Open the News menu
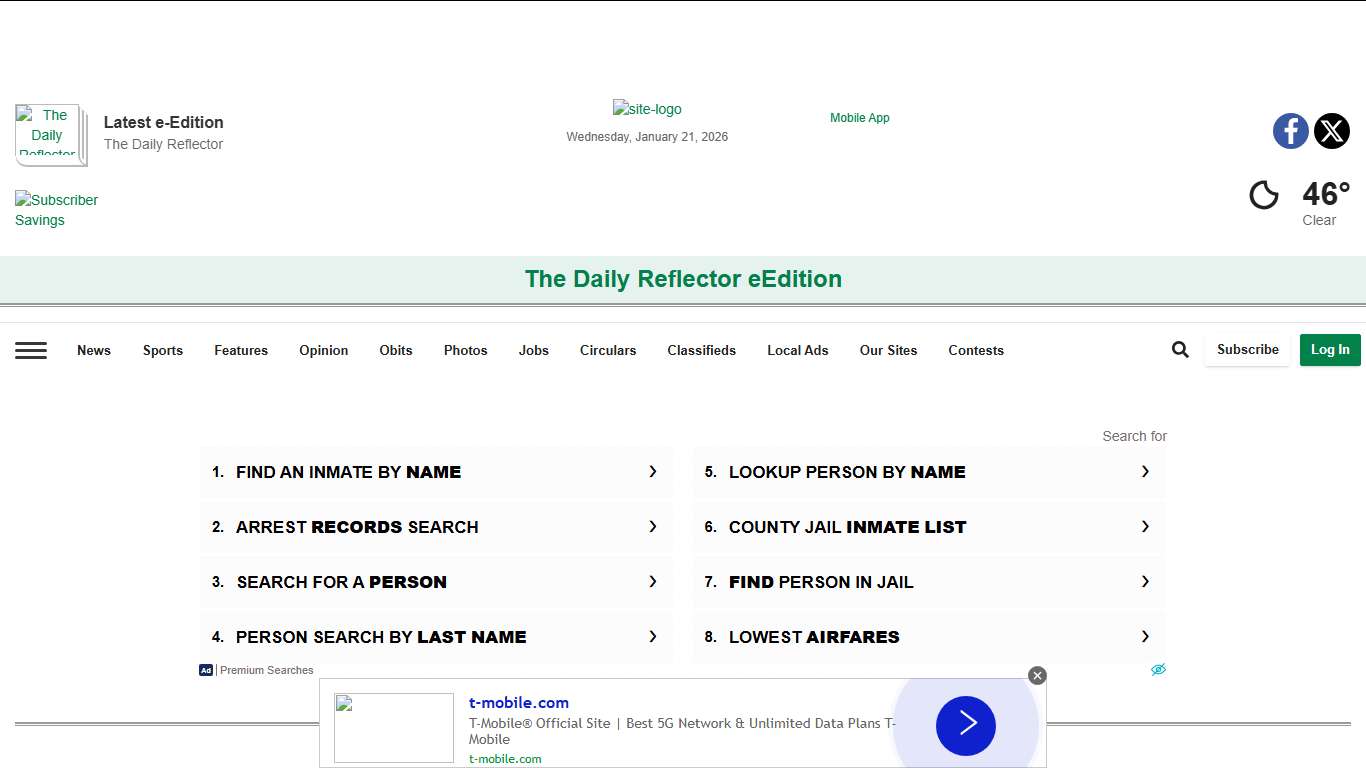Viewport: 1366px width, 768px height. click(94, 350)
